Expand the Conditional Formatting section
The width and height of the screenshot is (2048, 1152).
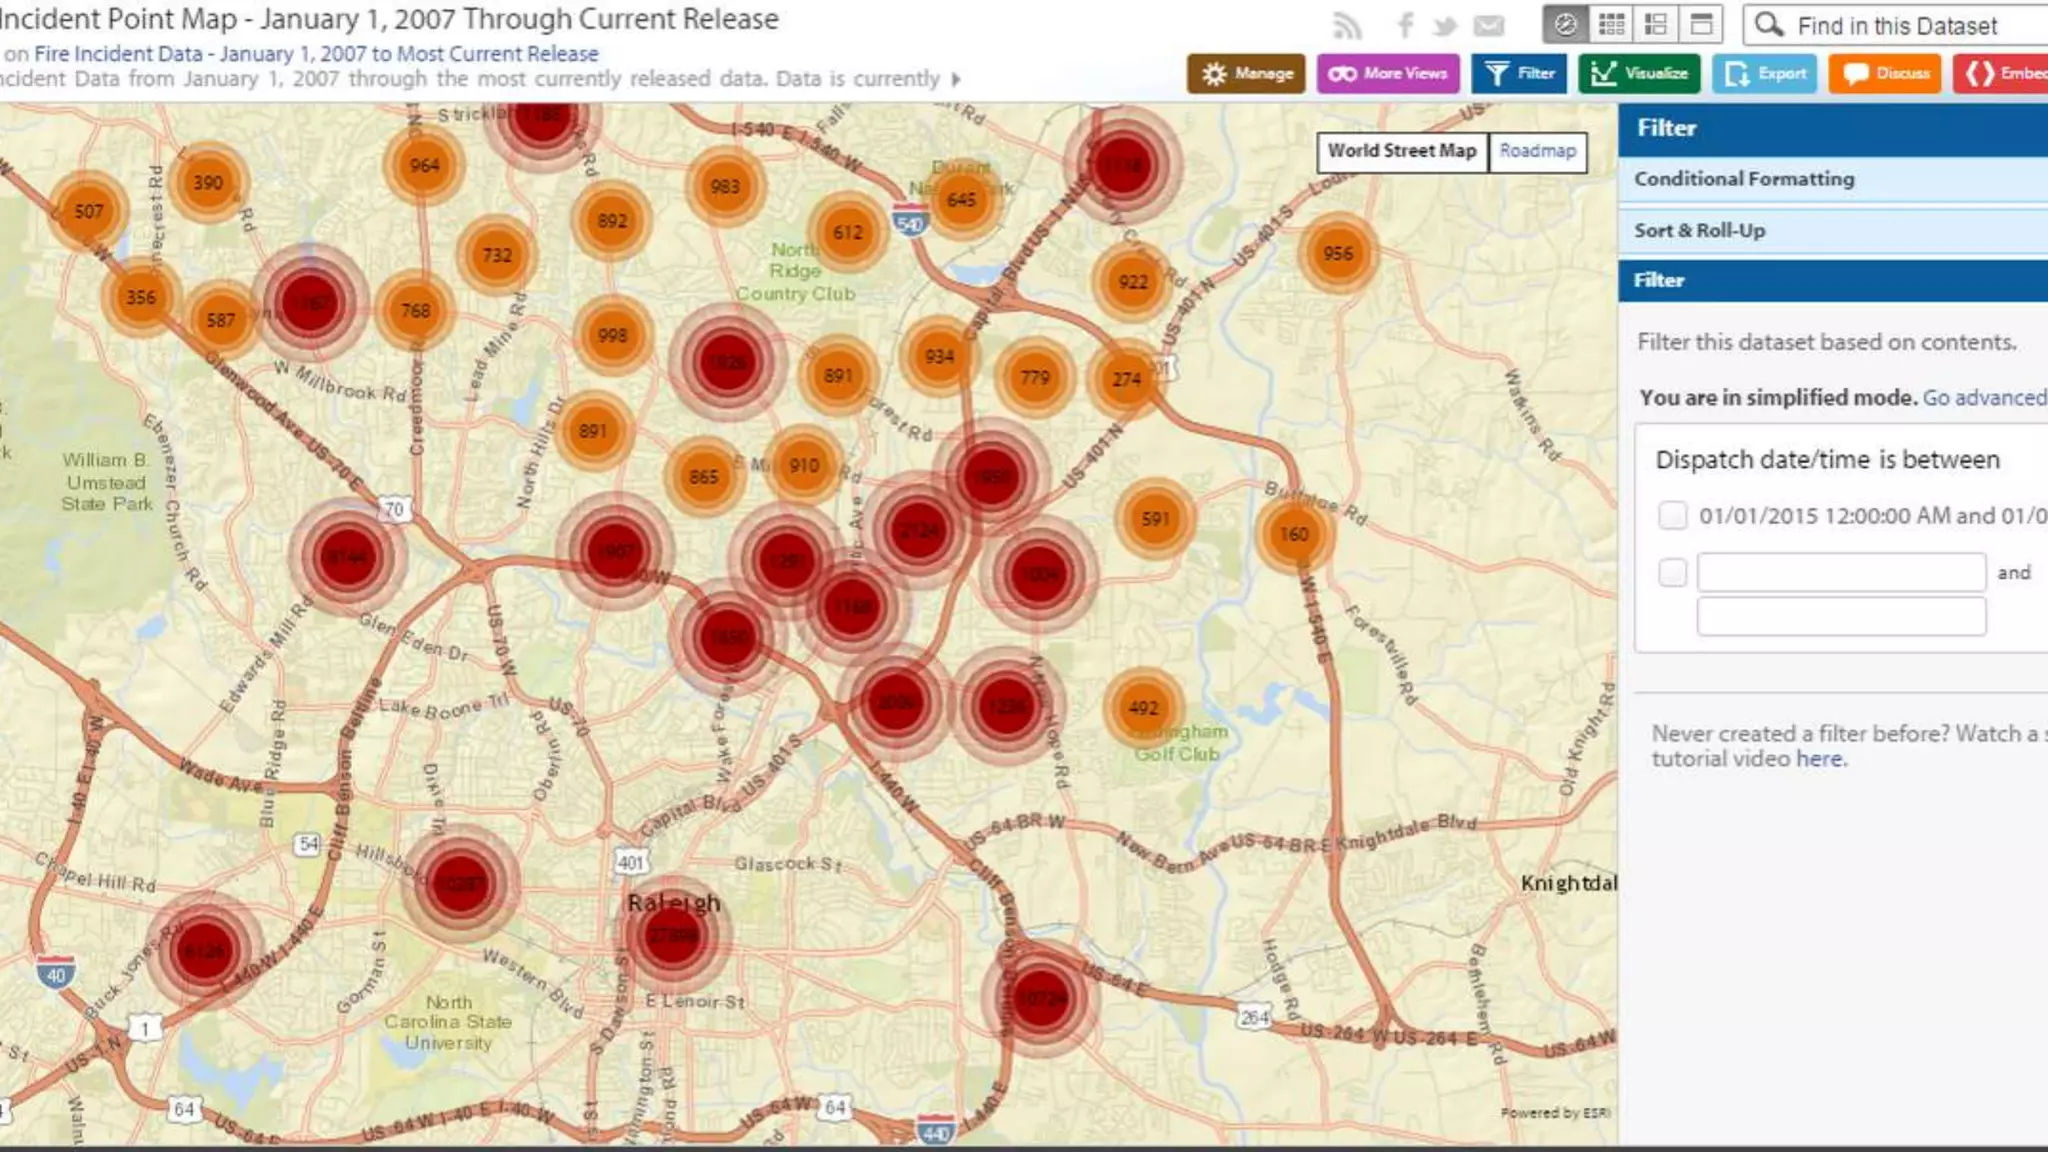tap(1744, 179)
